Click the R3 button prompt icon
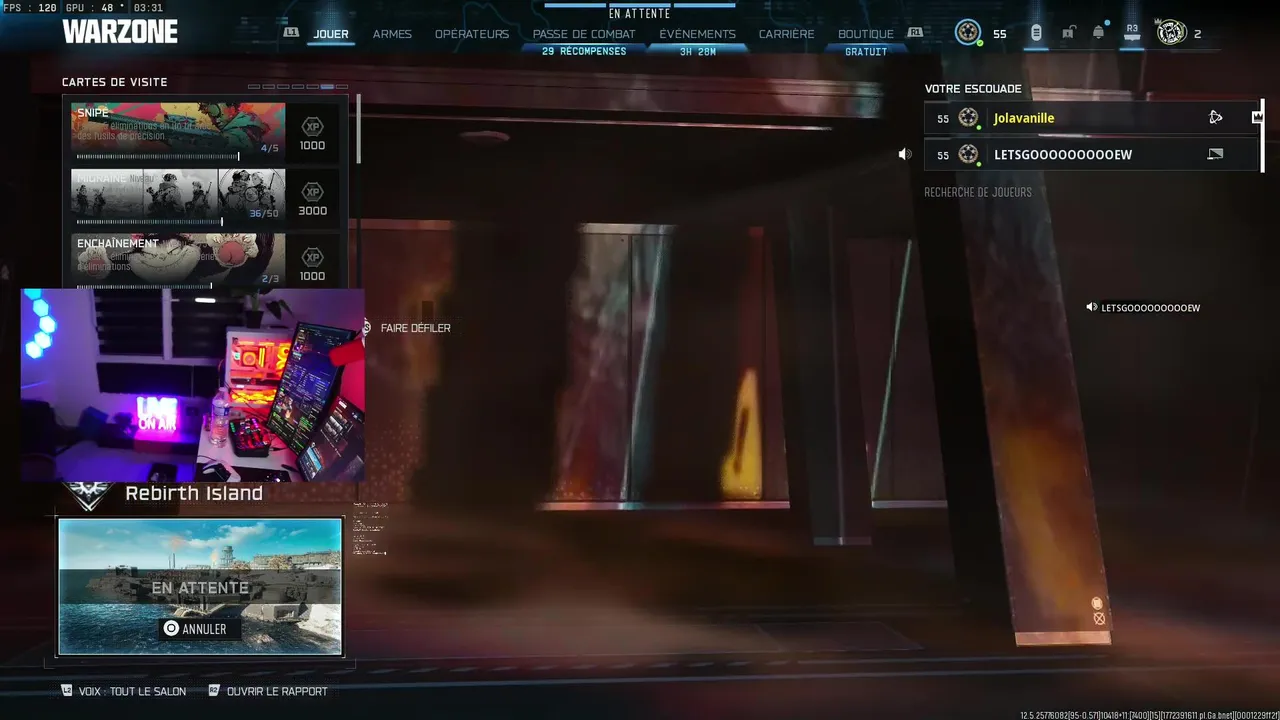Screen dimensions: 1280x720 pyautogui.click(x=1132, y=32)
